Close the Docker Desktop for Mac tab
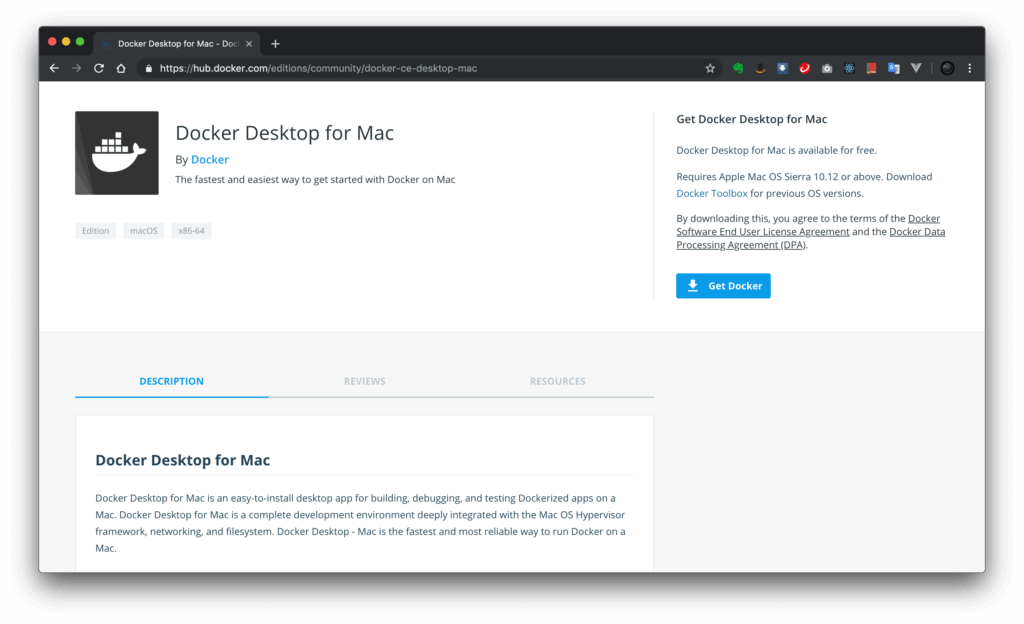The width and height of the screenshot is (1024, 624). (249, 44)
